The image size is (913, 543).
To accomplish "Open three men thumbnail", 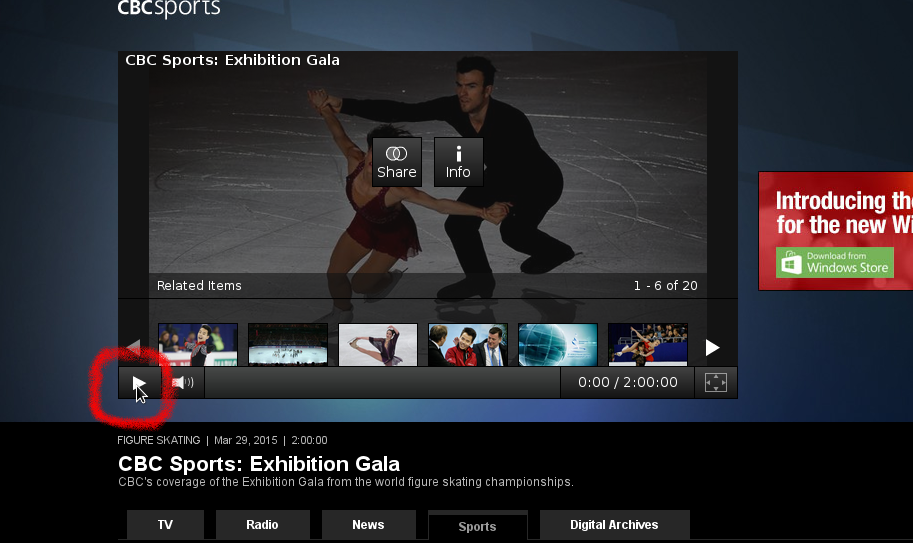I will point(468,345).
